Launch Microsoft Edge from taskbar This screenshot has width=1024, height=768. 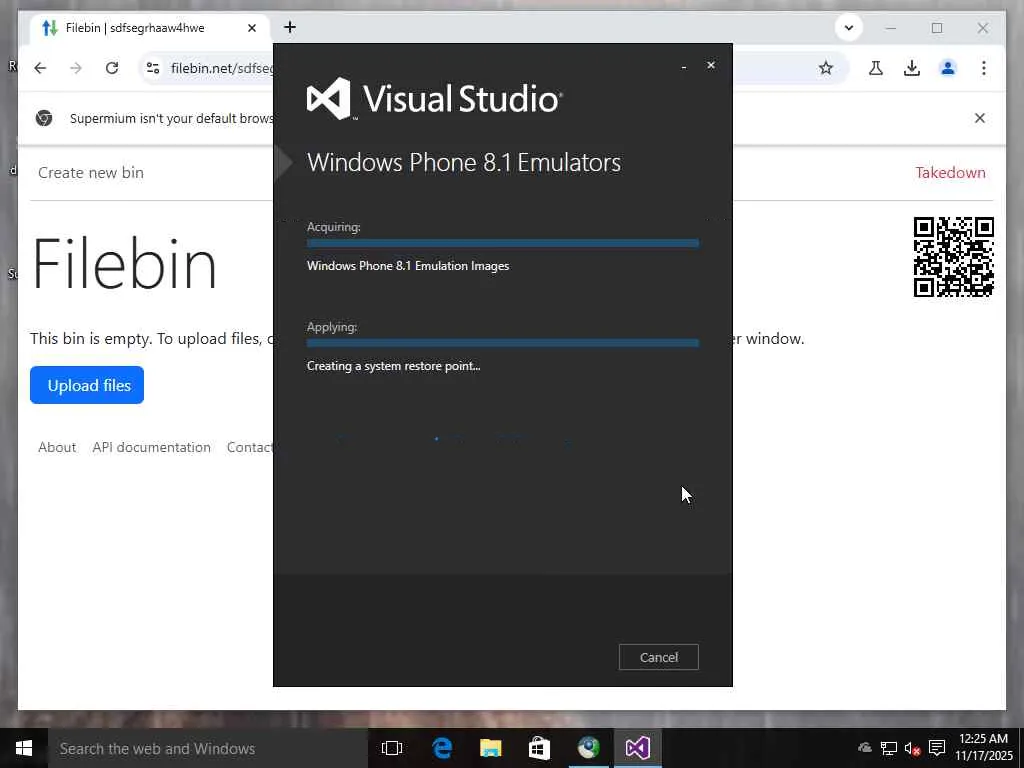(x=442, y=748)
